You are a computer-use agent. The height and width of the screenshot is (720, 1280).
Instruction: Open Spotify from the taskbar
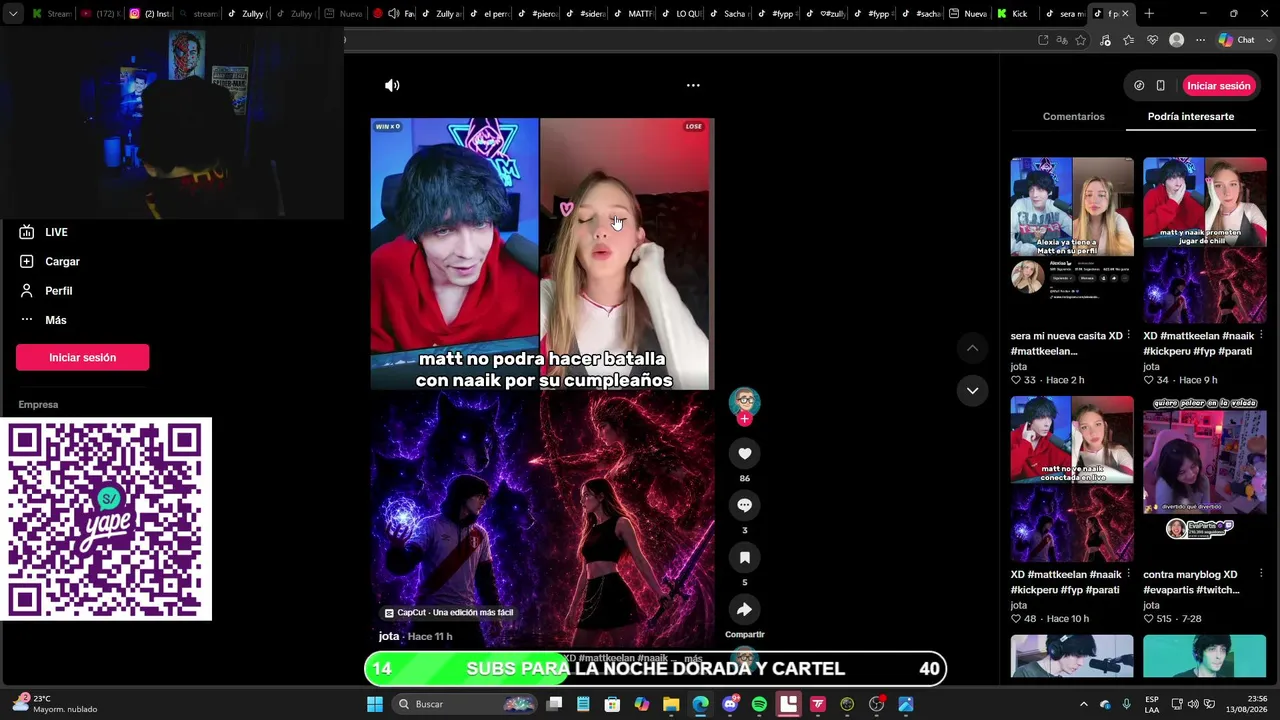759,704
